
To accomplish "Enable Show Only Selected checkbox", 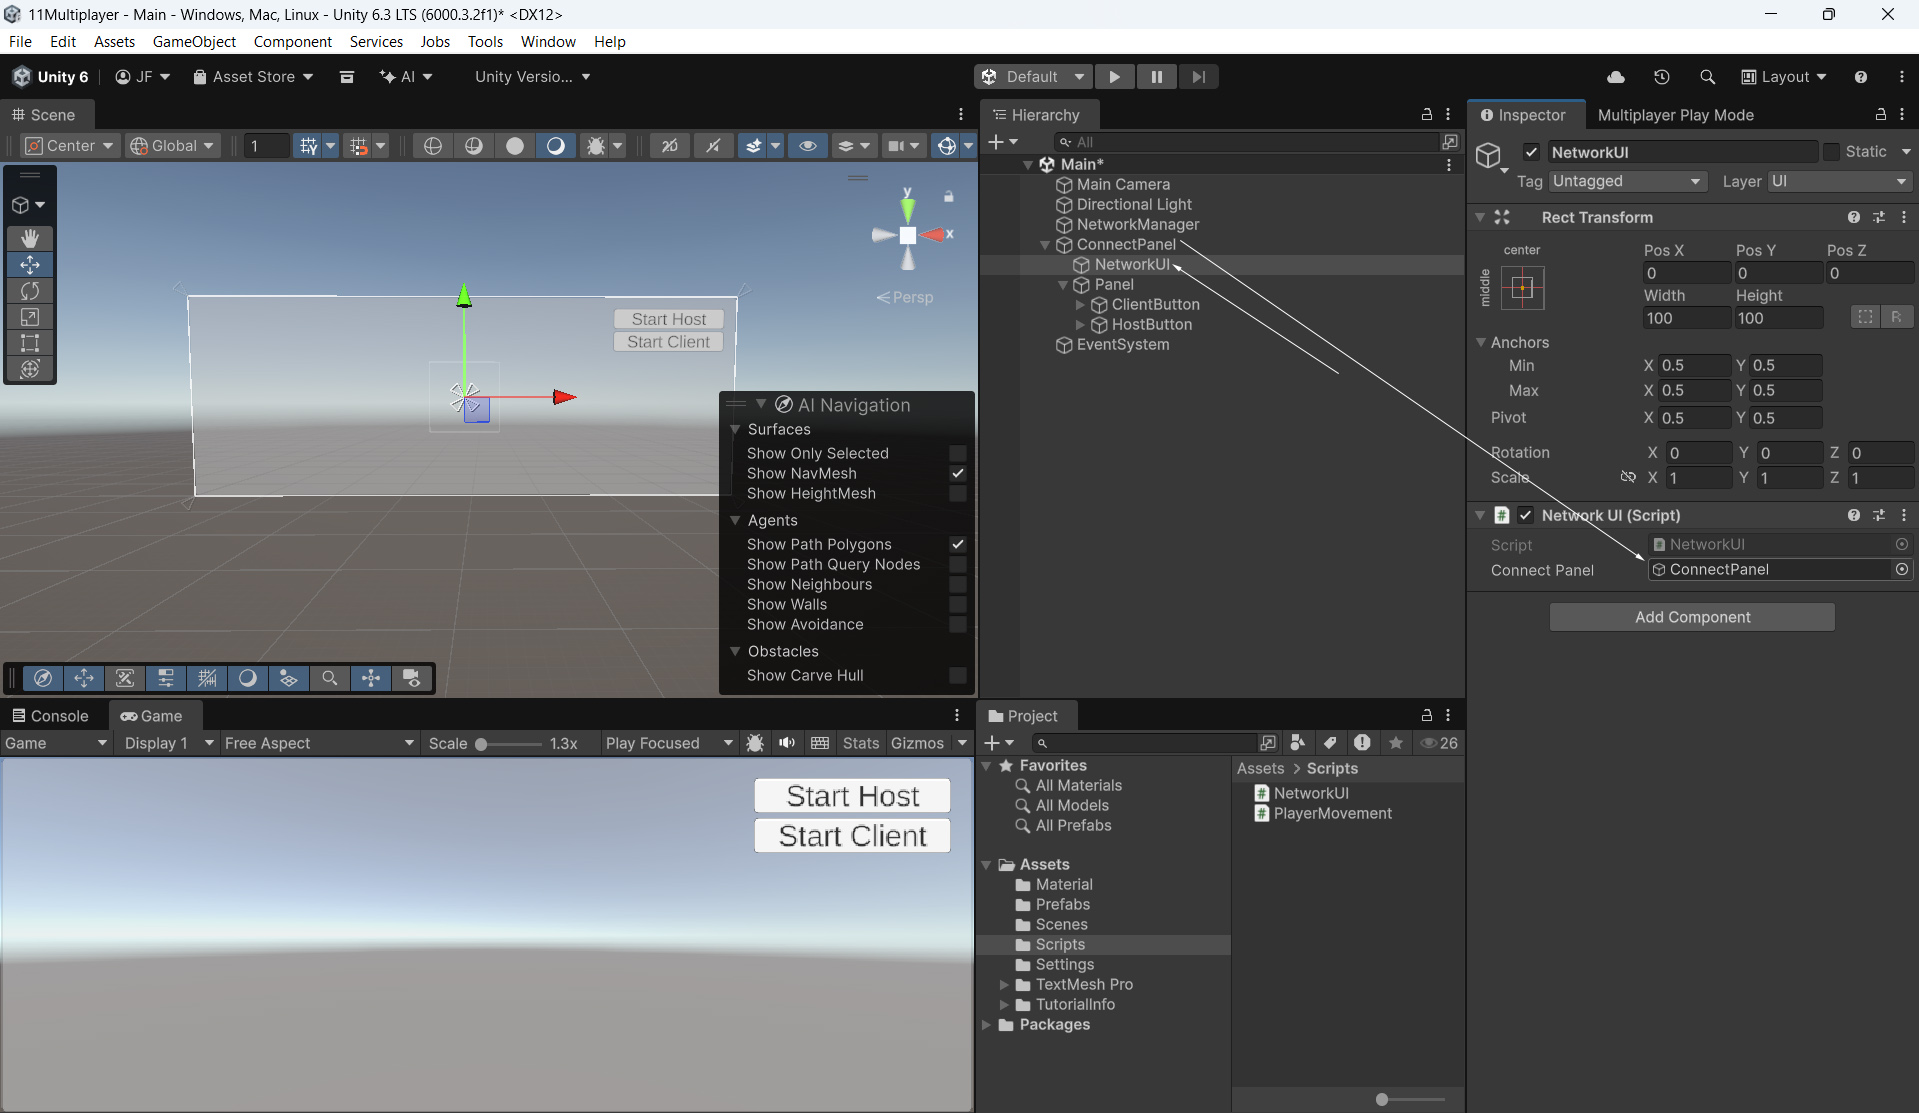I will pyautogui.click(x=957, y=453).
